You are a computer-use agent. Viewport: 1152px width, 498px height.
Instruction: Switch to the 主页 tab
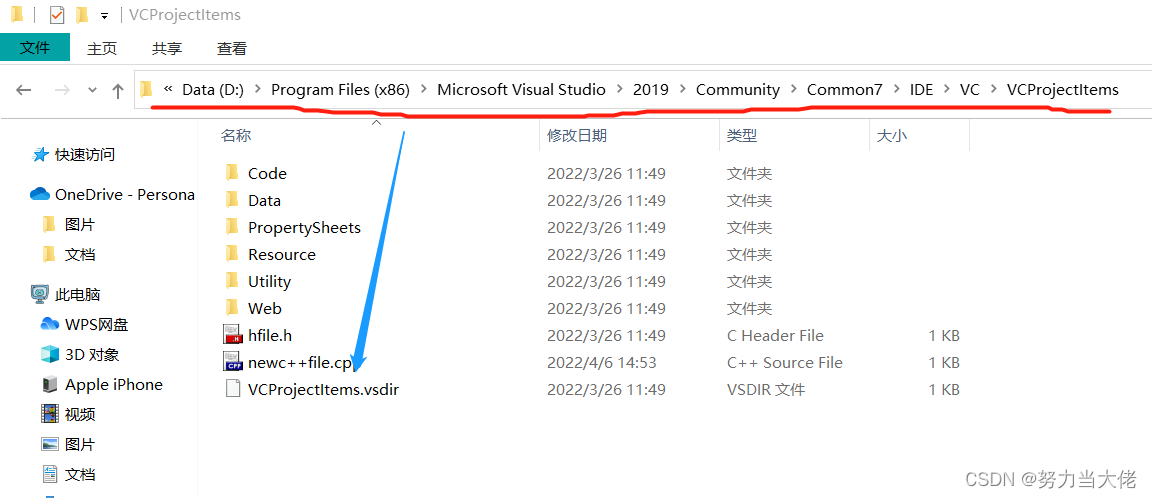(x=101, y=48)
